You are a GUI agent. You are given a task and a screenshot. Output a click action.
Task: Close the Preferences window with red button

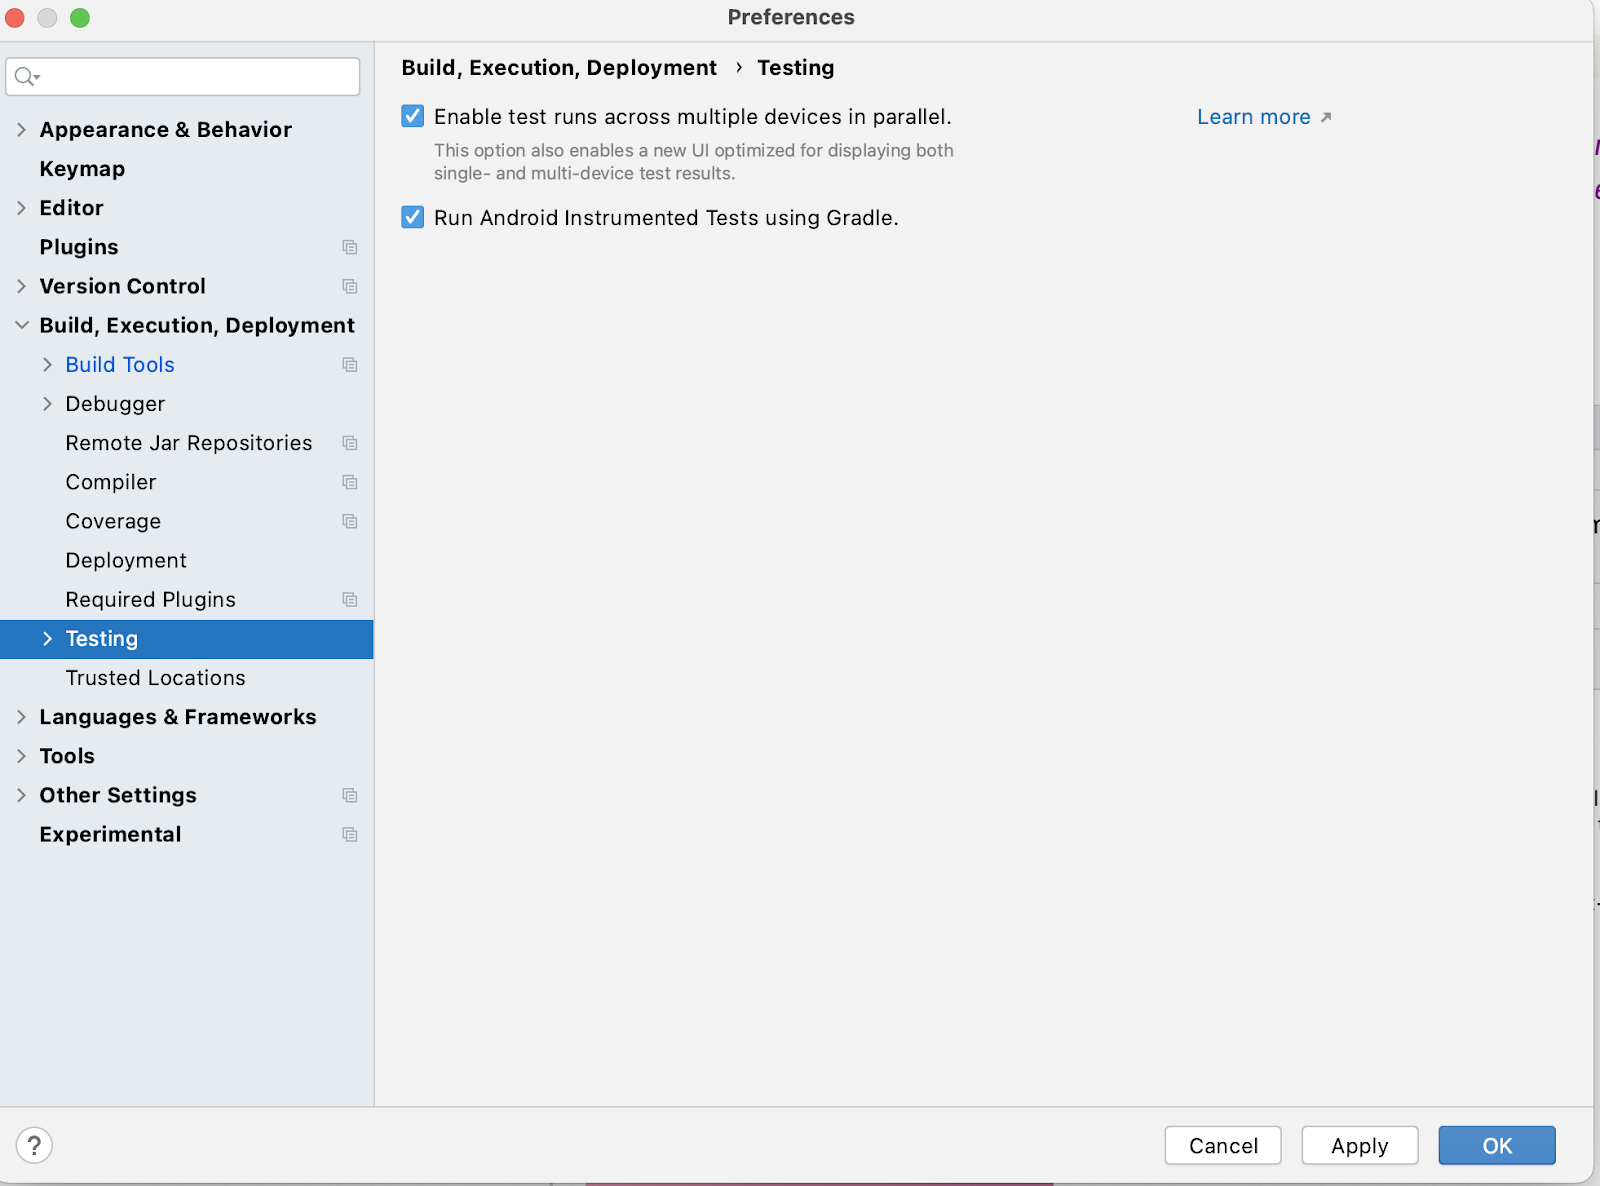(15, 18)
